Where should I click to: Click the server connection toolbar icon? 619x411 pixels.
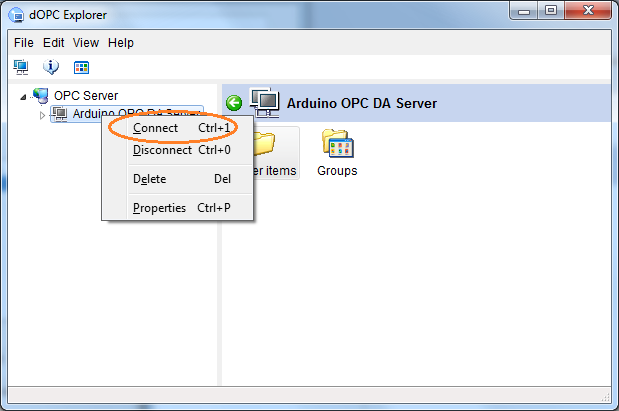pos(21,67)
